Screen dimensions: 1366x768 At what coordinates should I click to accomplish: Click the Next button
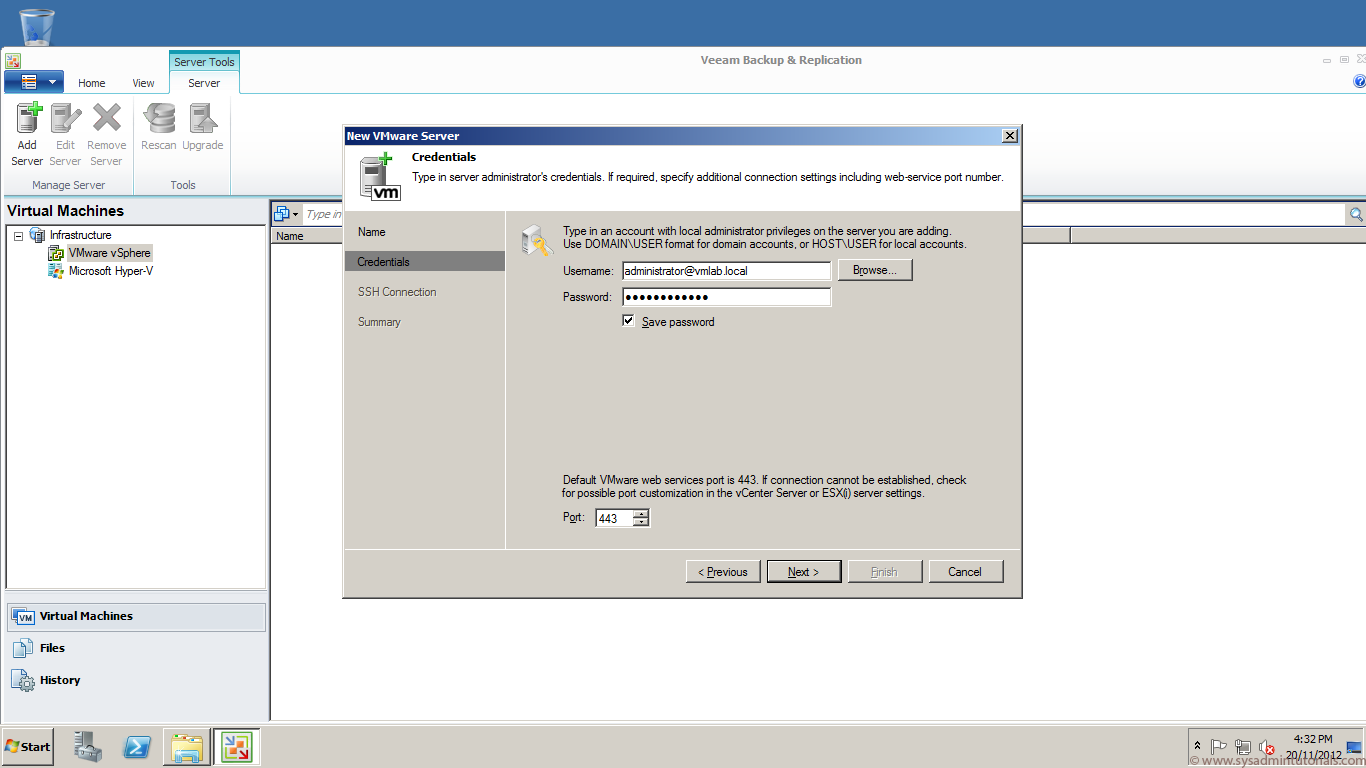804,572
